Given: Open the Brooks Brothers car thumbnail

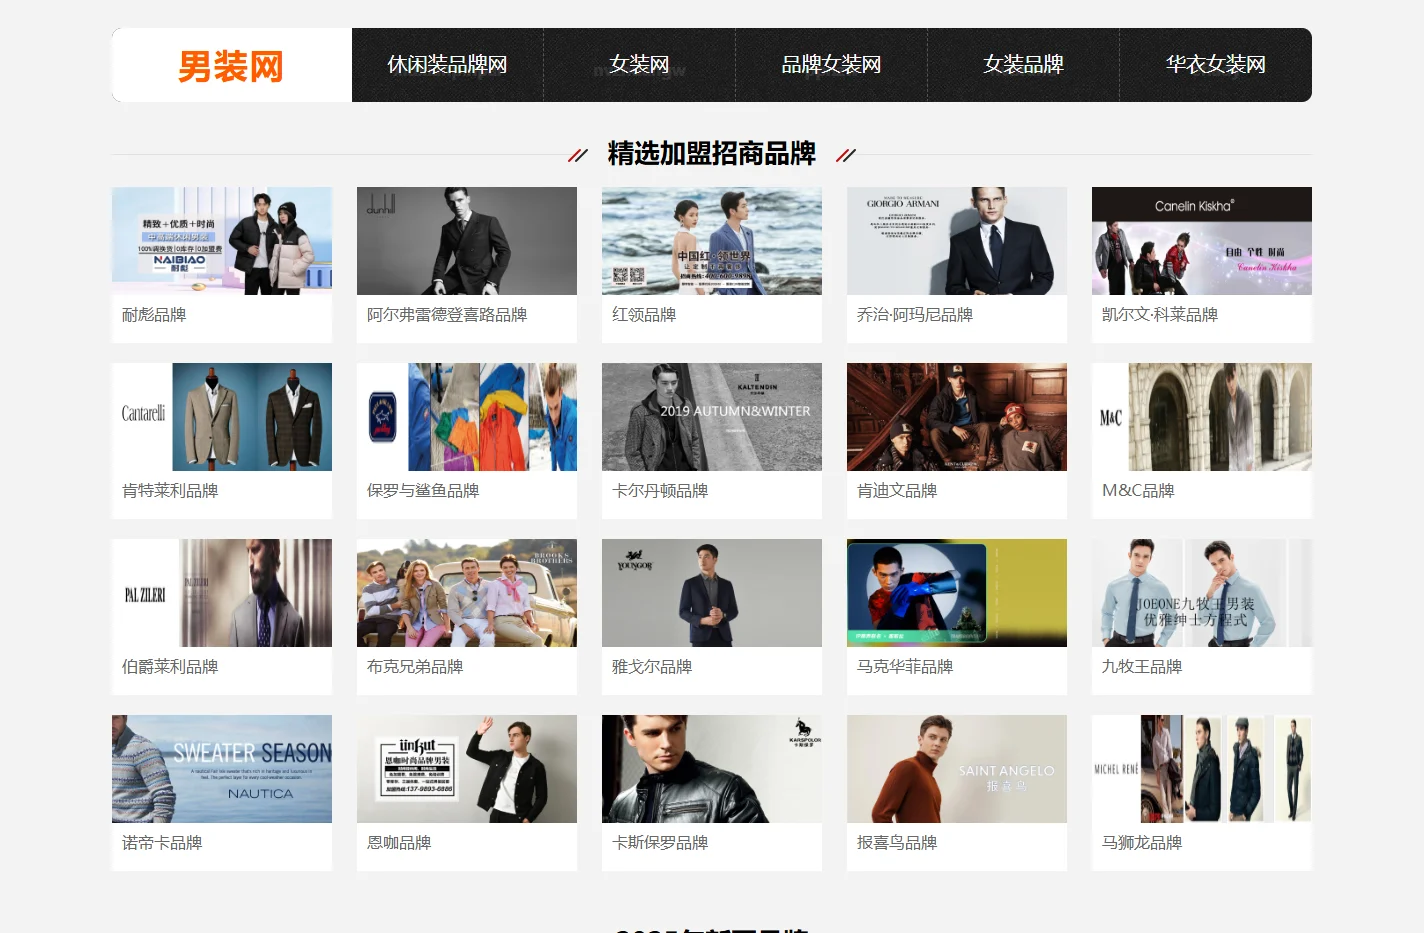Looking at the screenshot, I should point(467,593).
